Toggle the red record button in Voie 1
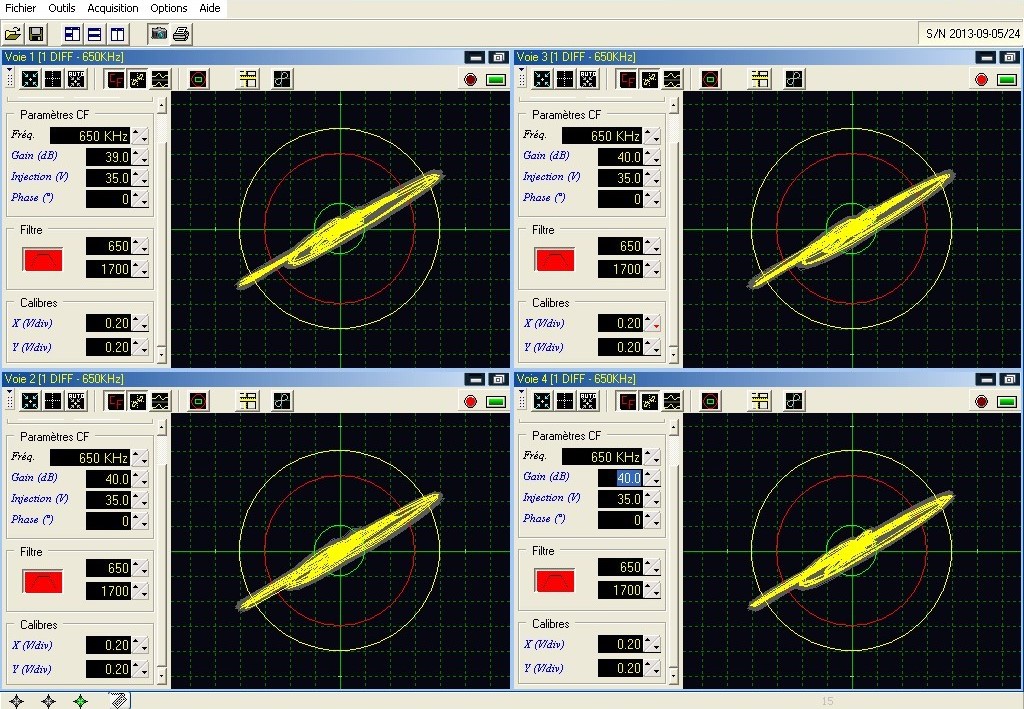 pos(470,80)
